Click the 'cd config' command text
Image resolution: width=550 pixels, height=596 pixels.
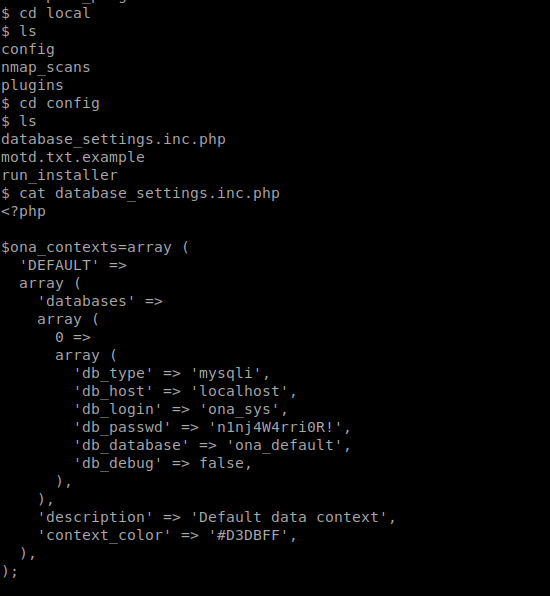[59, 103]
